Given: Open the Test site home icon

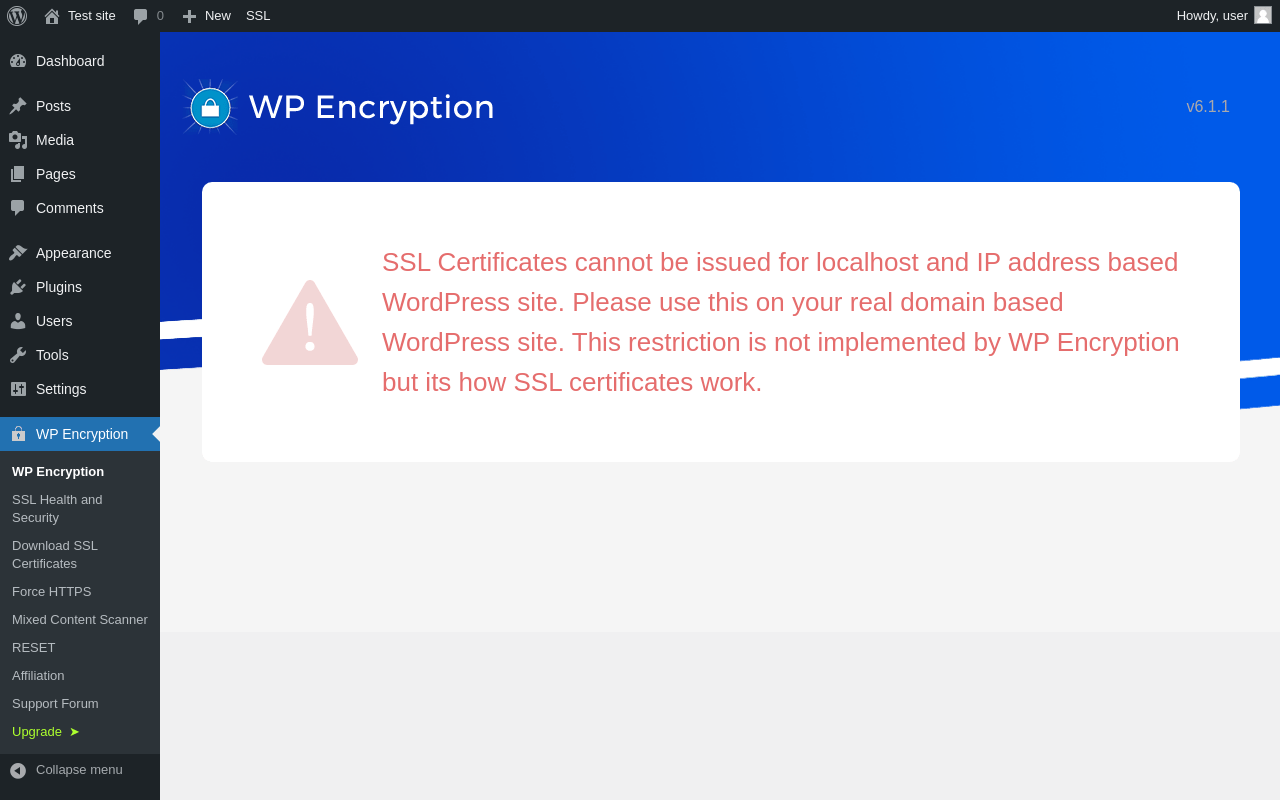Looking at the screenshot, I should [x=52, y=16].
